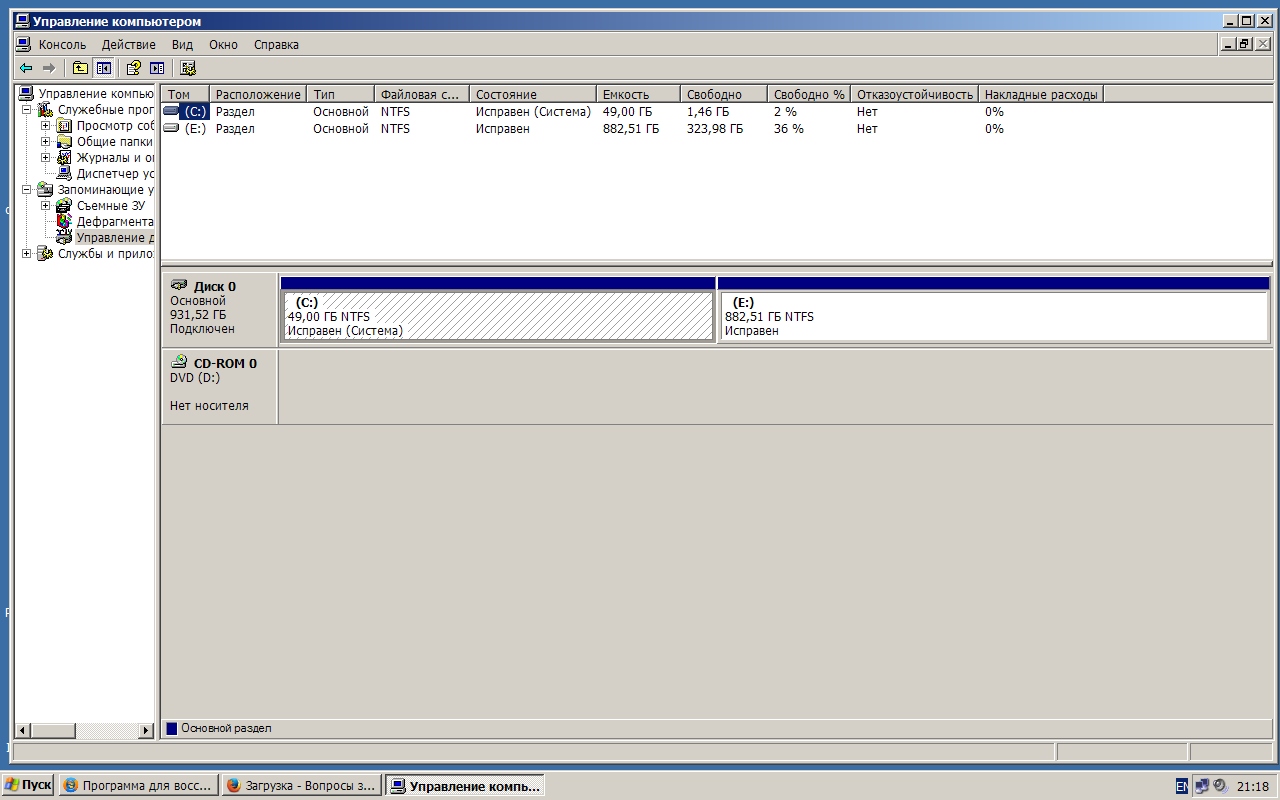
Task: Toggle the console tree show/hide toolbar icon
Action: 103,68
